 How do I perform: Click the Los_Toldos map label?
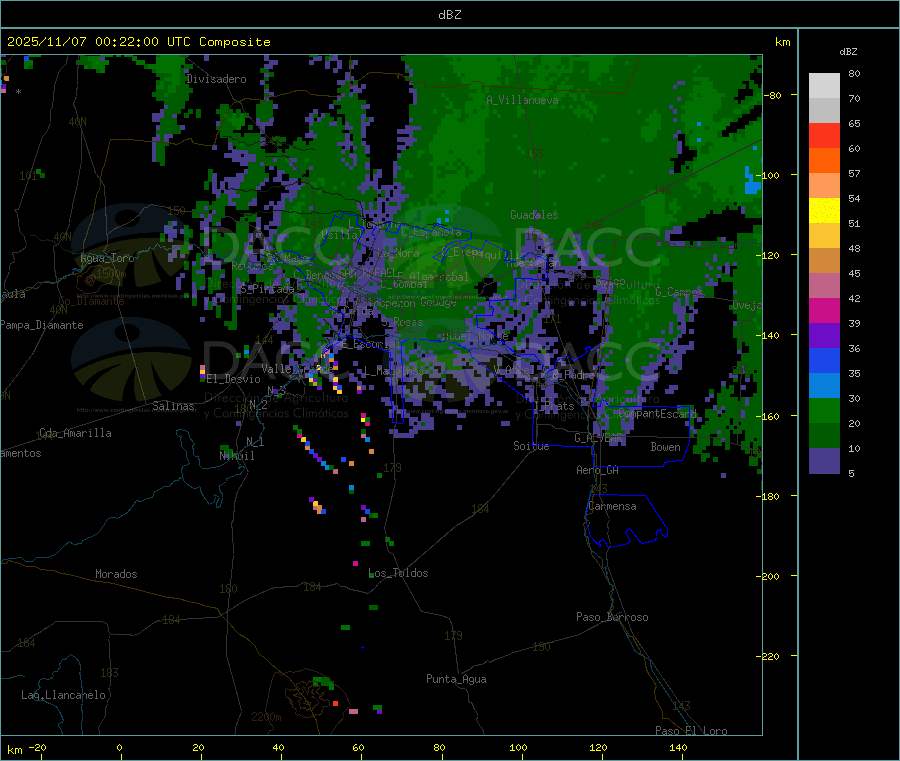(x=398, y=573)
